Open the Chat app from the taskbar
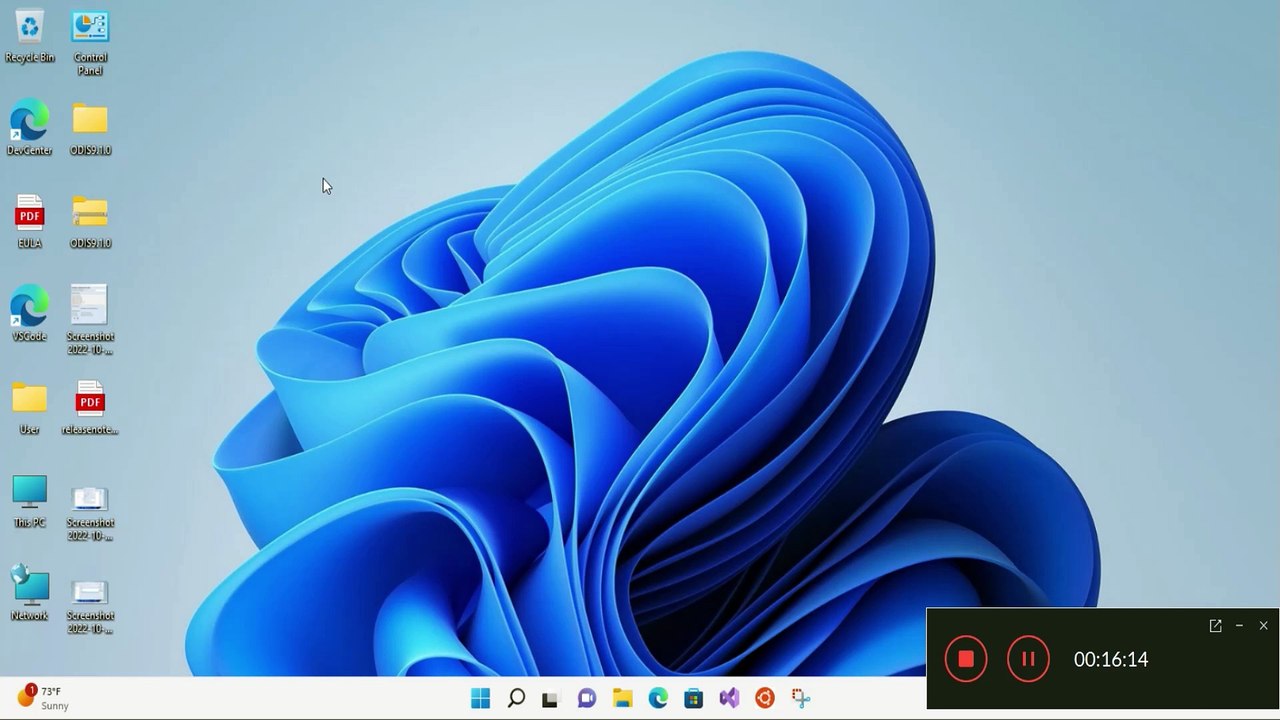This screenshot has width=1280, height=720. [x=587, y=698]
